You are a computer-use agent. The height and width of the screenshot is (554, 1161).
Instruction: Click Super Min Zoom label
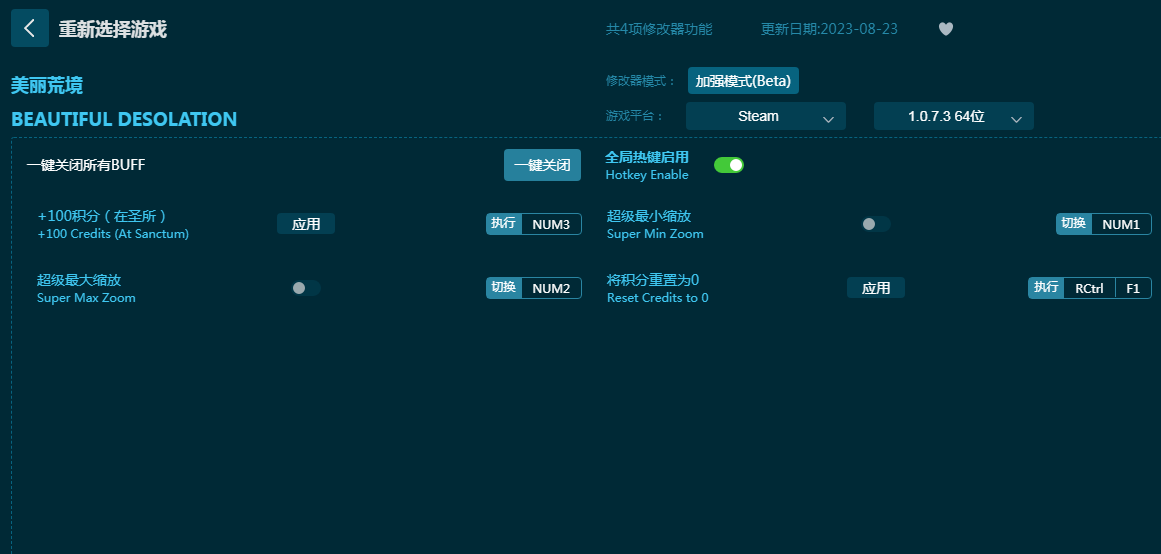click(x=655, y=234)
